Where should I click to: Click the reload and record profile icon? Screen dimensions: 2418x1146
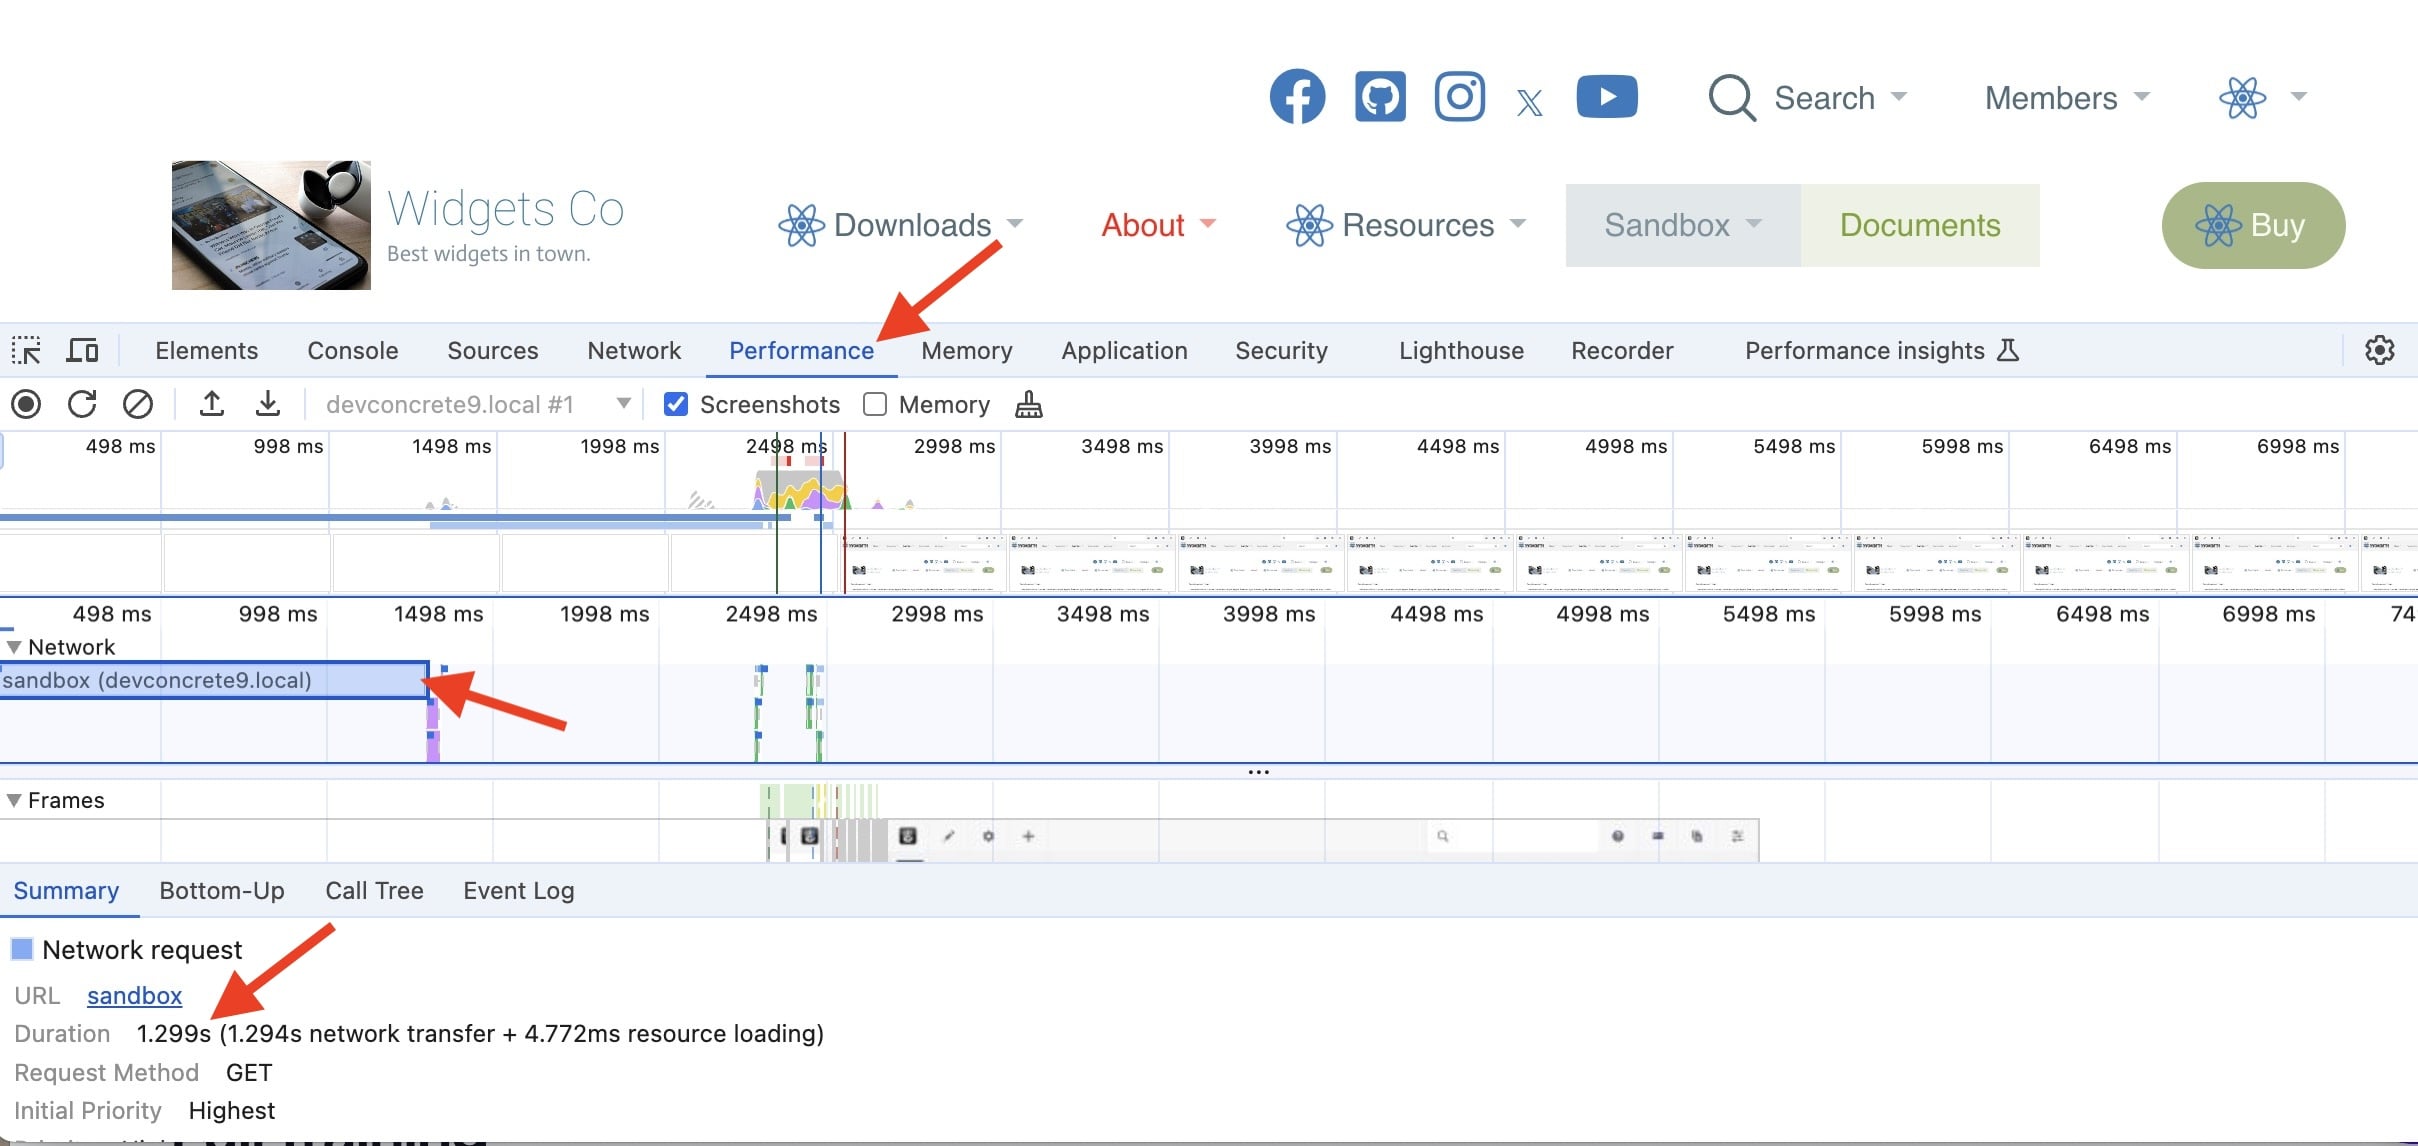[x=82, y=404]
